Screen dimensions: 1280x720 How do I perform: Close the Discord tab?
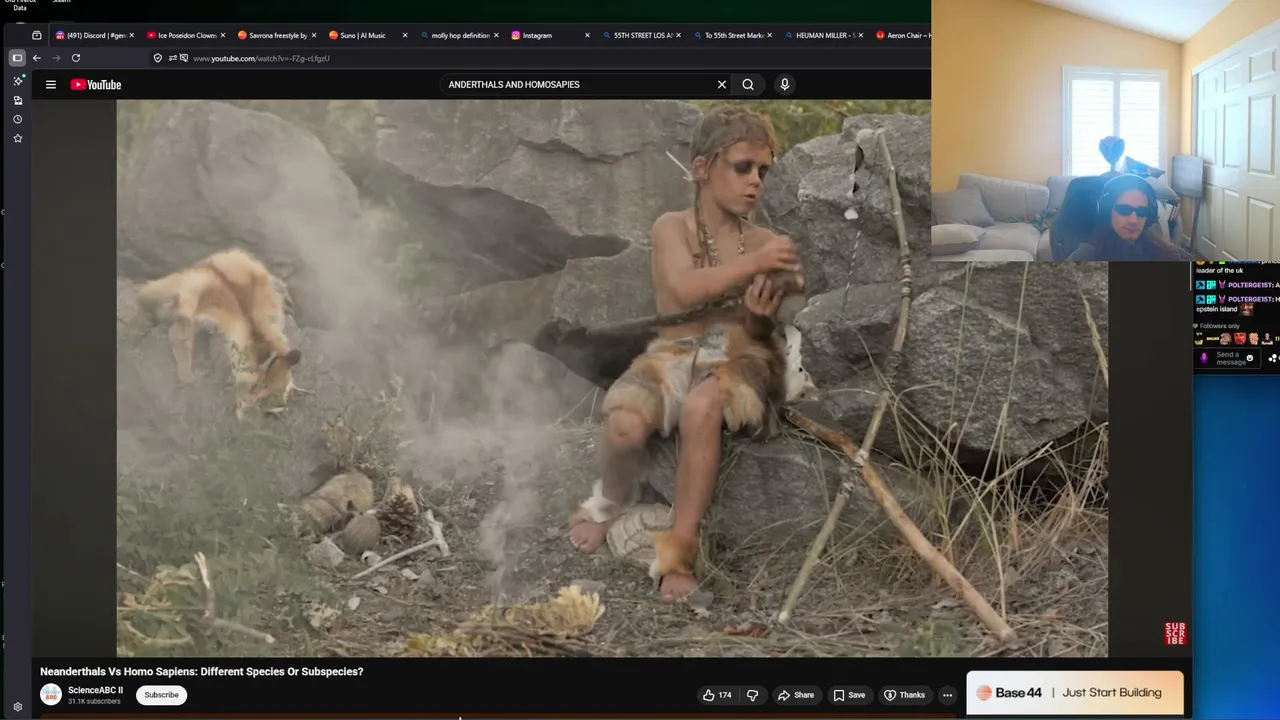[131, 35]
